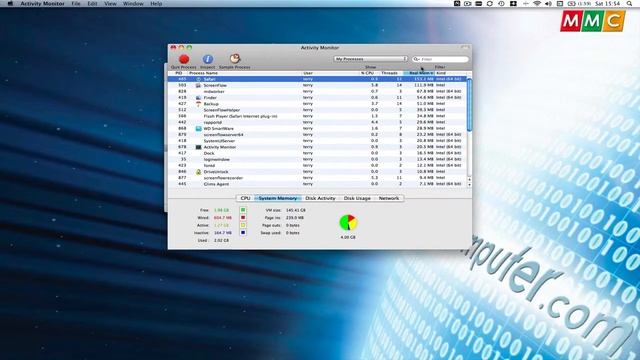Screen dimensions: 640x360
Task: Open the Spotlight magnifier in menu bar
Action: pyautogui.click(x=629, y=3)
